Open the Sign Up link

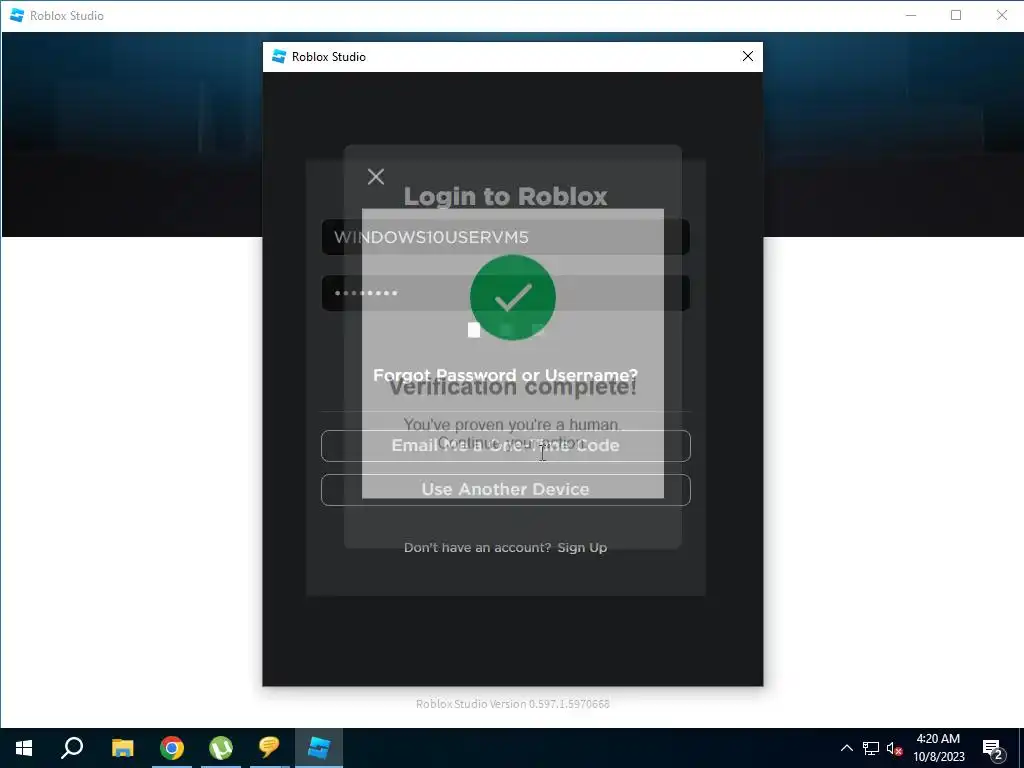(582, 547)
